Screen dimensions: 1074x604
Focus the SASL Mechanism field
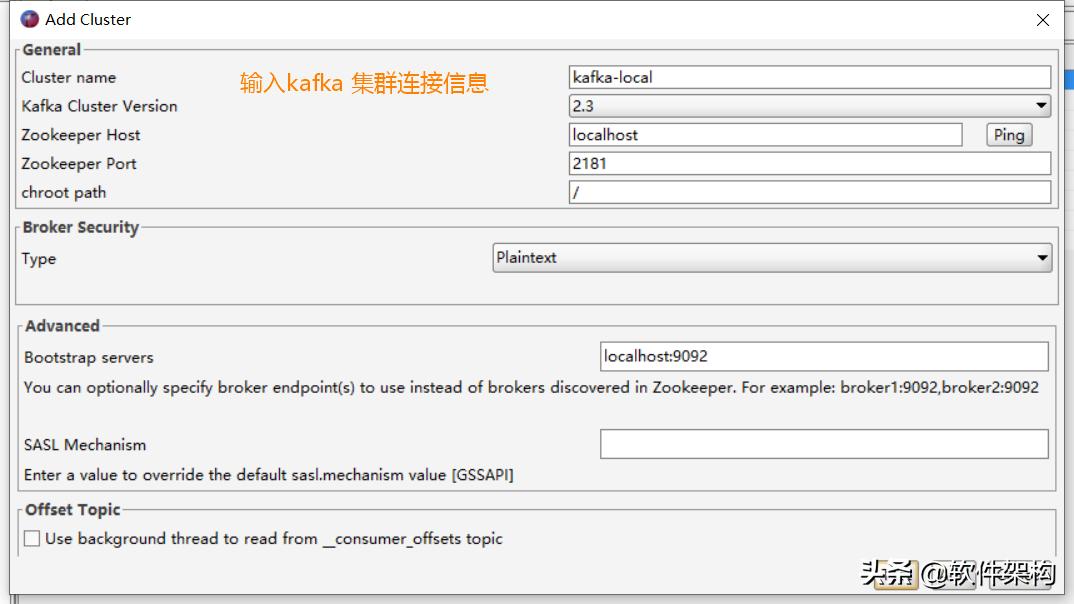pyautogui.click(x=824, y=444)
